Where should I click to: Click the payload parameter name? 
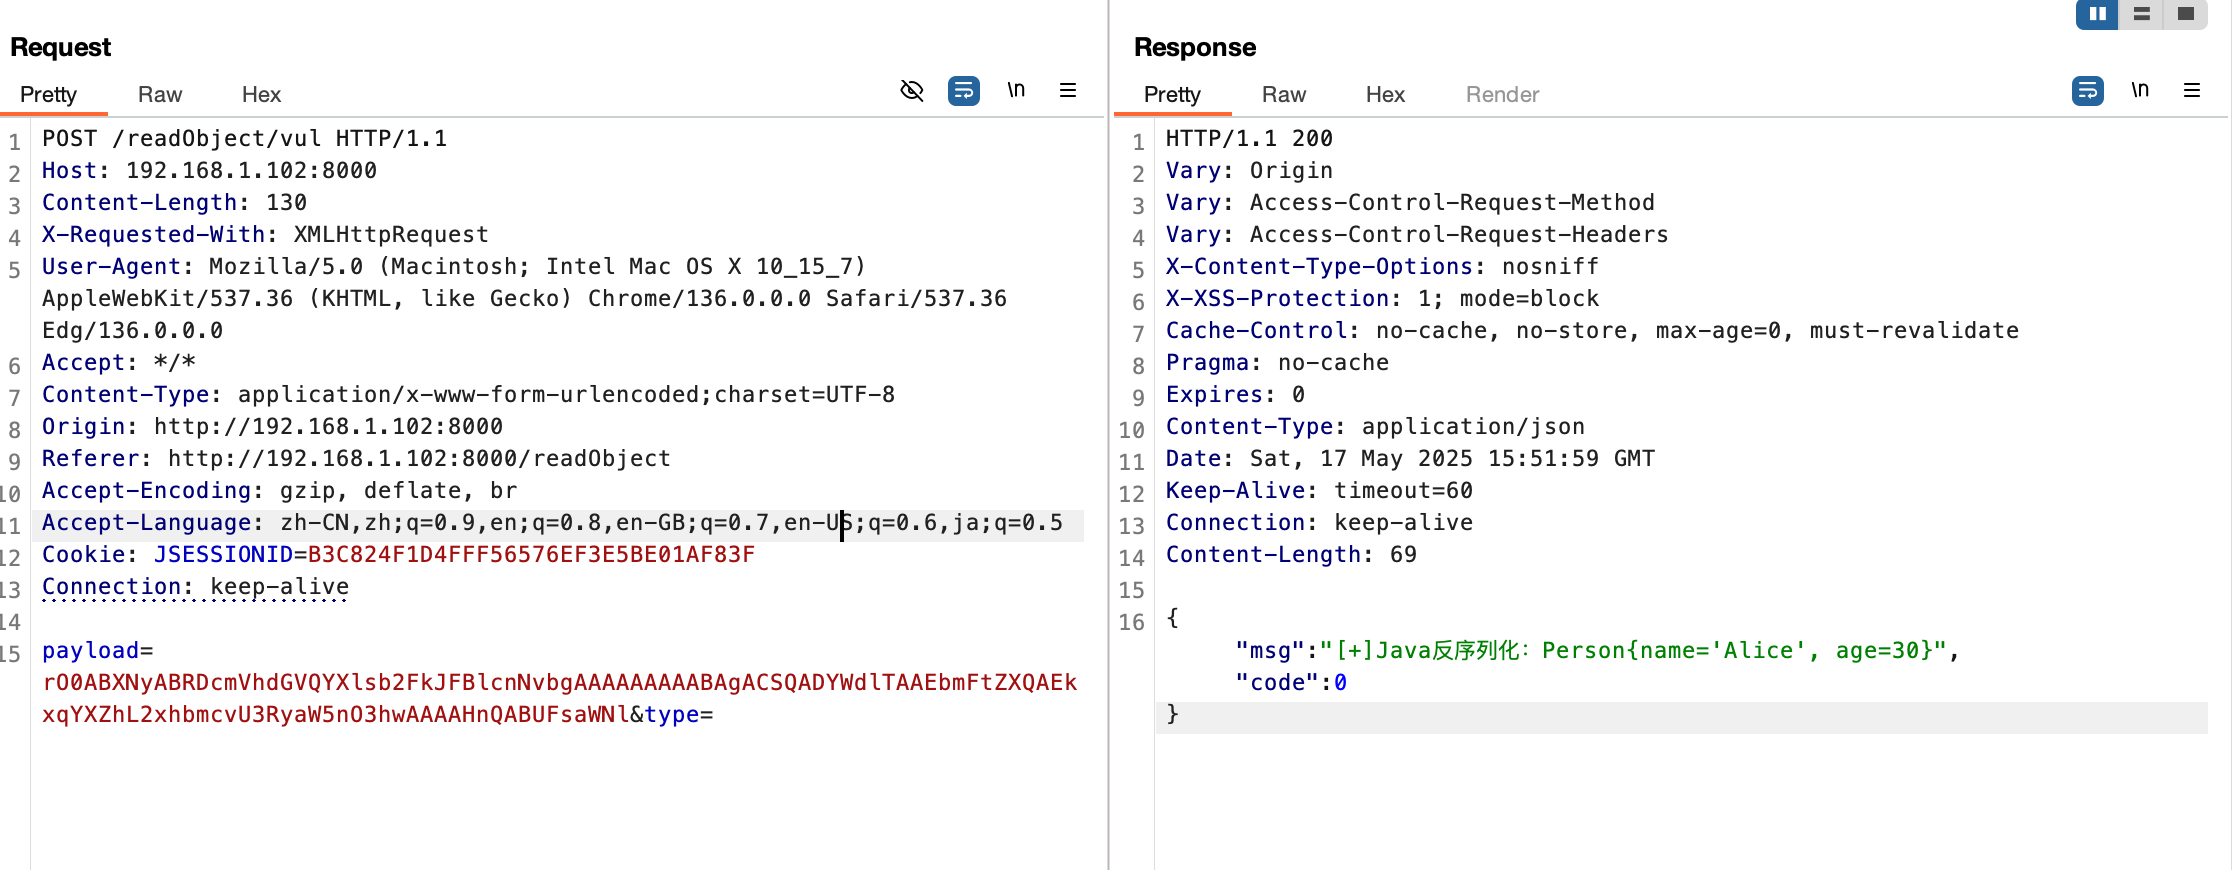(90, 650)
